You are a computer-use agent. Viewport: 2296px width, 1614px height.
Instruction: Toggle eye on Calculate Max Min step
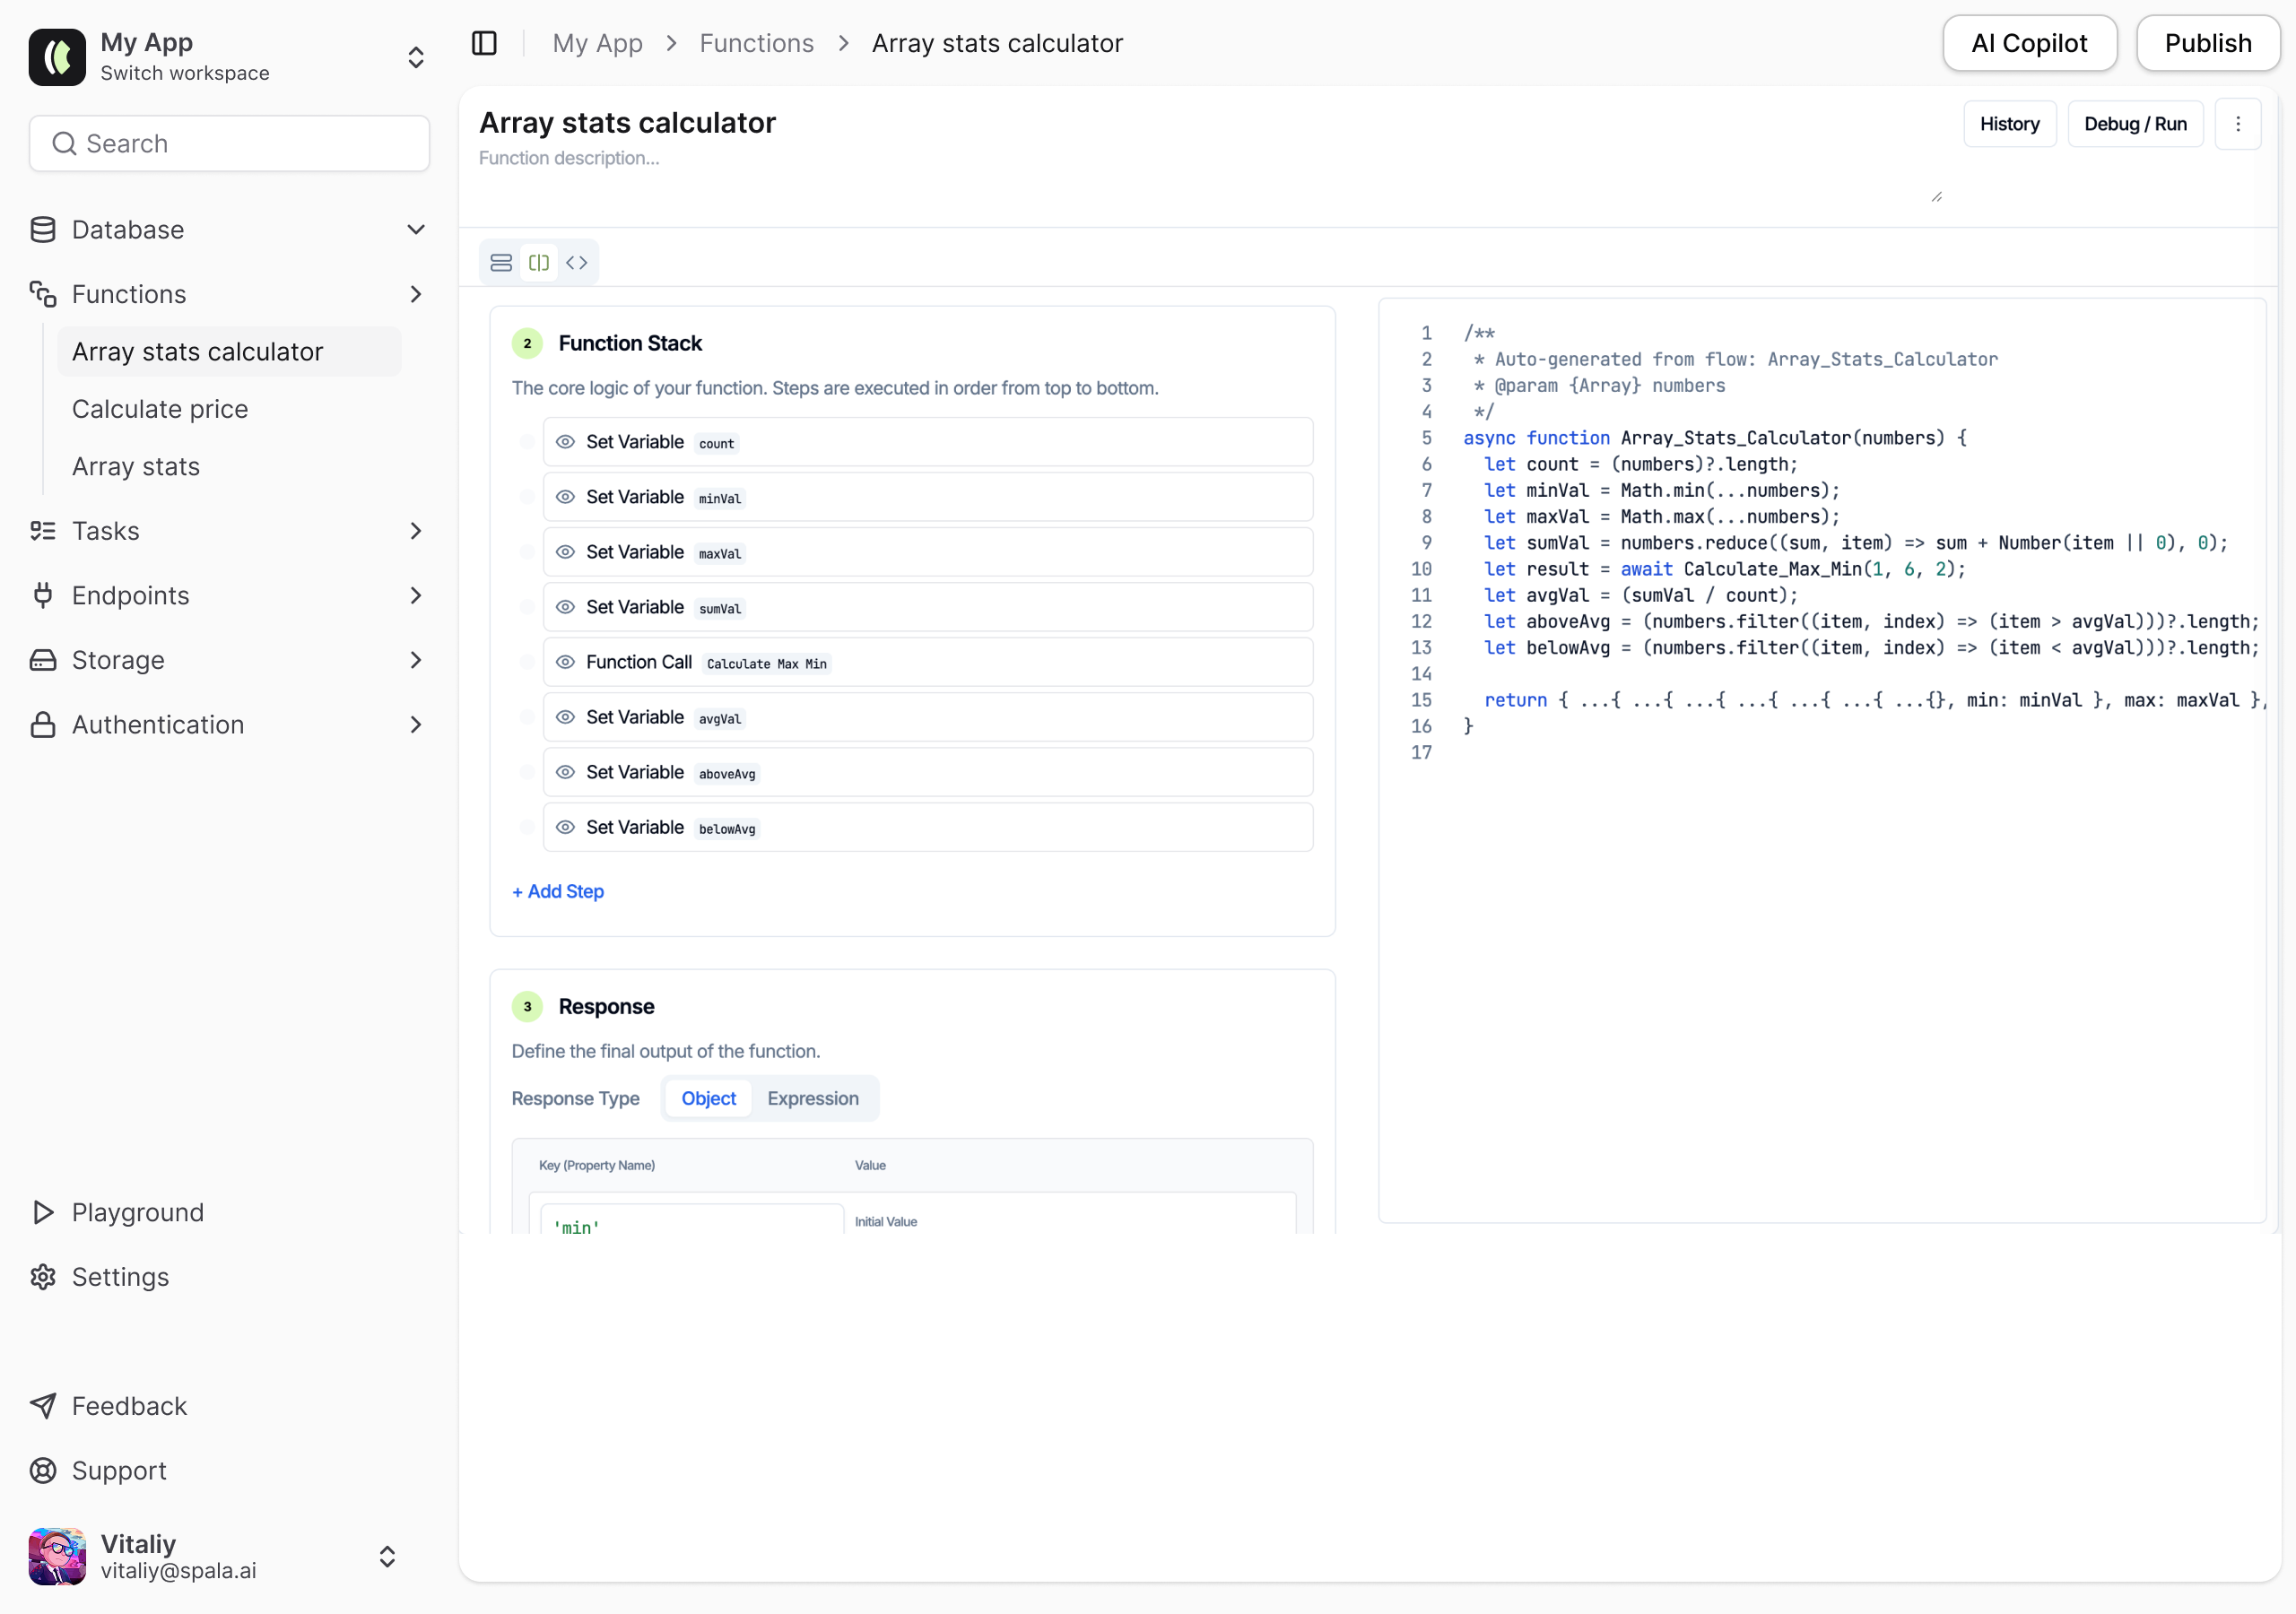pos(565,662)
